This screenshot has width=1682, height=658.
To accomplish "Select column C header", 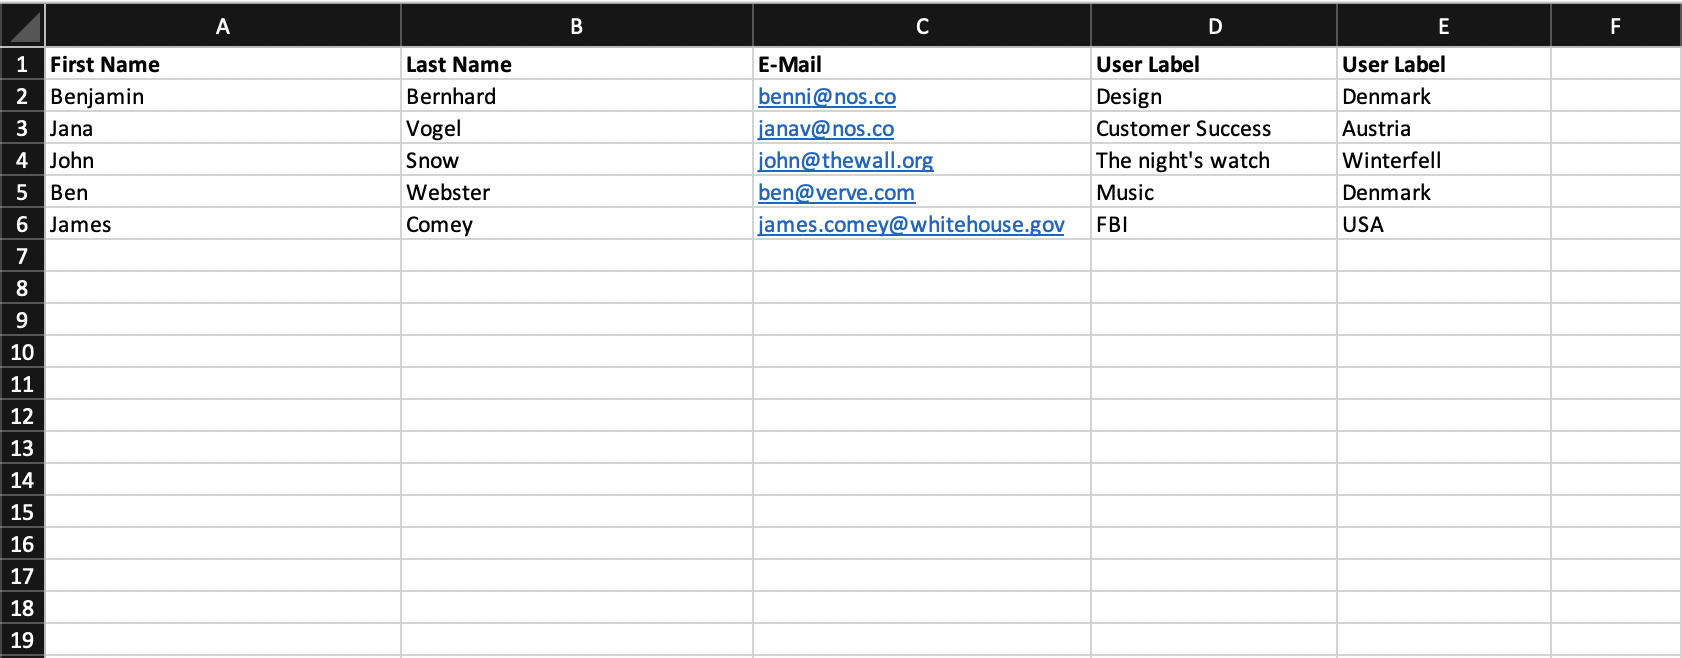I will pos(922,26).
